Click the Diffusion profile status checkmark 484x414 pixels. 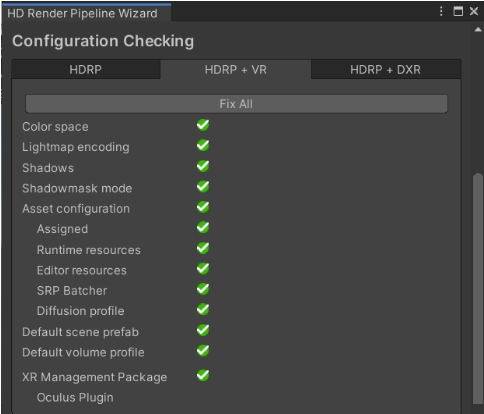click(x=203, y=310)
